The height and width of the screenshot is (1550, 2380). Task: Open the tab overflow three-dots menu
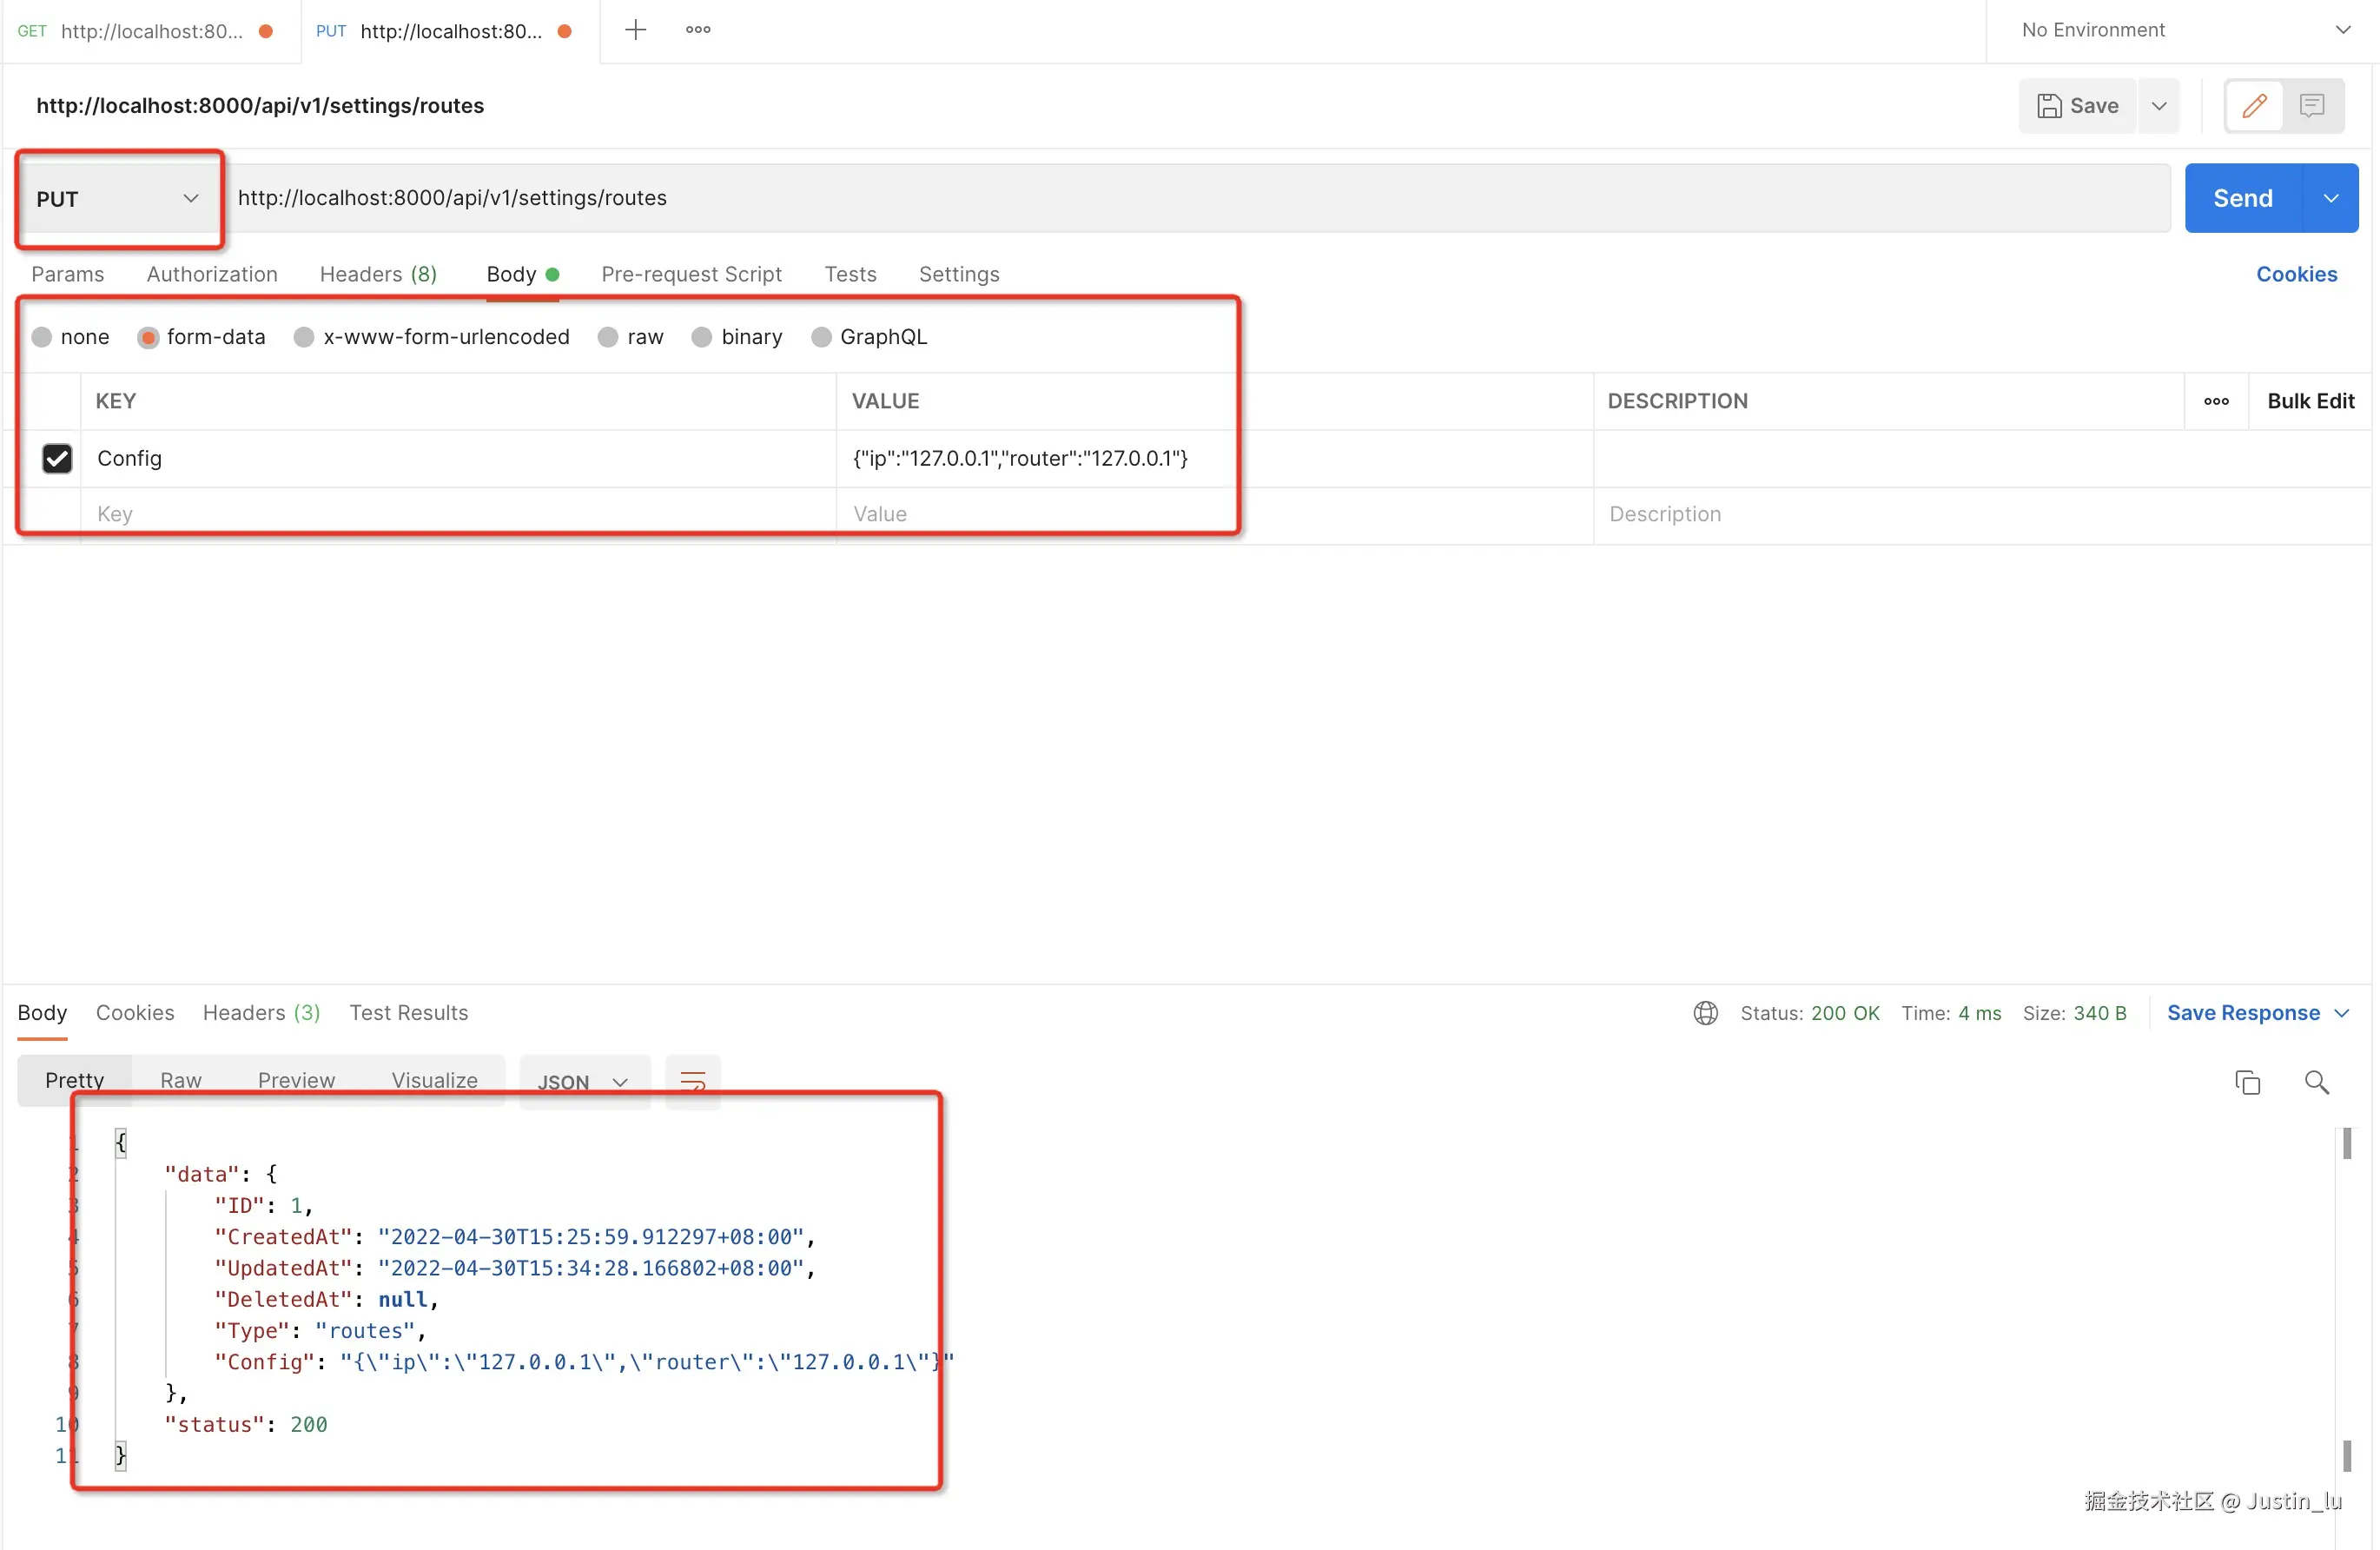click(698, 30)
